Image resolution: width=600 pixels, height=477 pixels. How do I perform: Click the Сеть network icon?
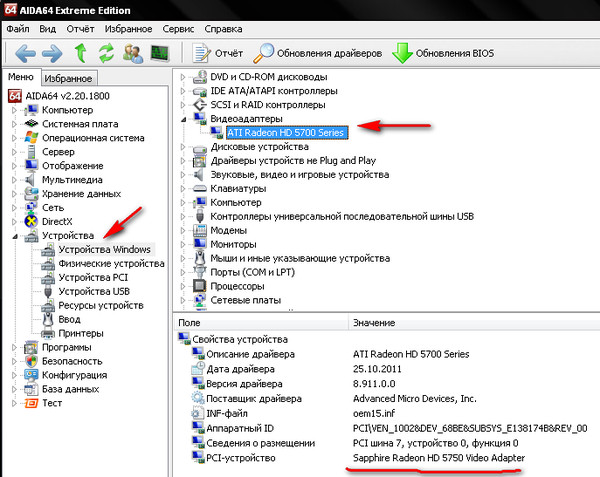click(x=31, y=208)
